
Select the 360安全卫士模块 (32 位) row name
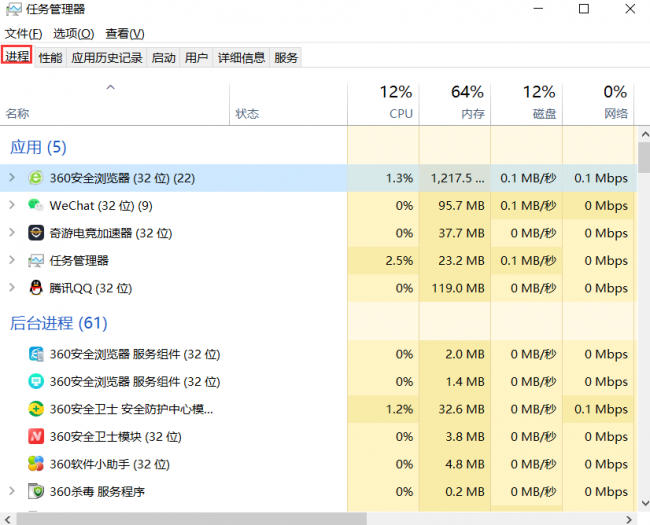(116, 437)
